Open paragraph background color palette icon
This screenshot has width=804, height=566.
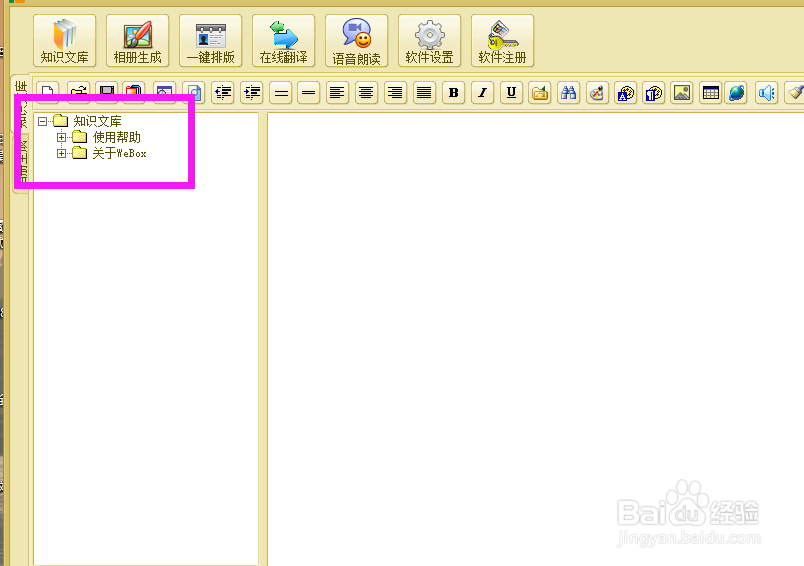click(654, 93)
